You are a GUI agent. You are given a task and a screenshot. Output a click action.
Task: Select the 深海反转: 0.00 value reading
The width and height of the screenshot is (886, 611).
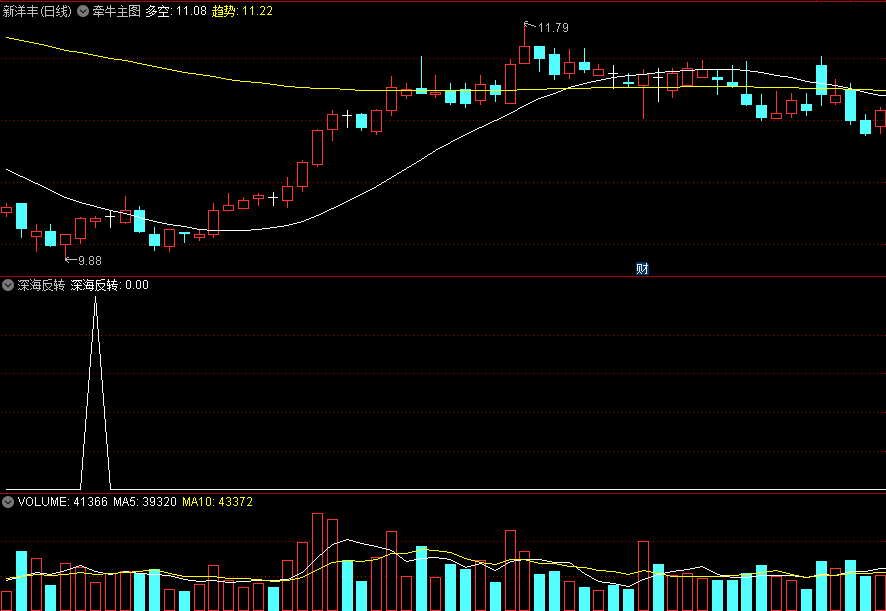[x=110, y=285]
